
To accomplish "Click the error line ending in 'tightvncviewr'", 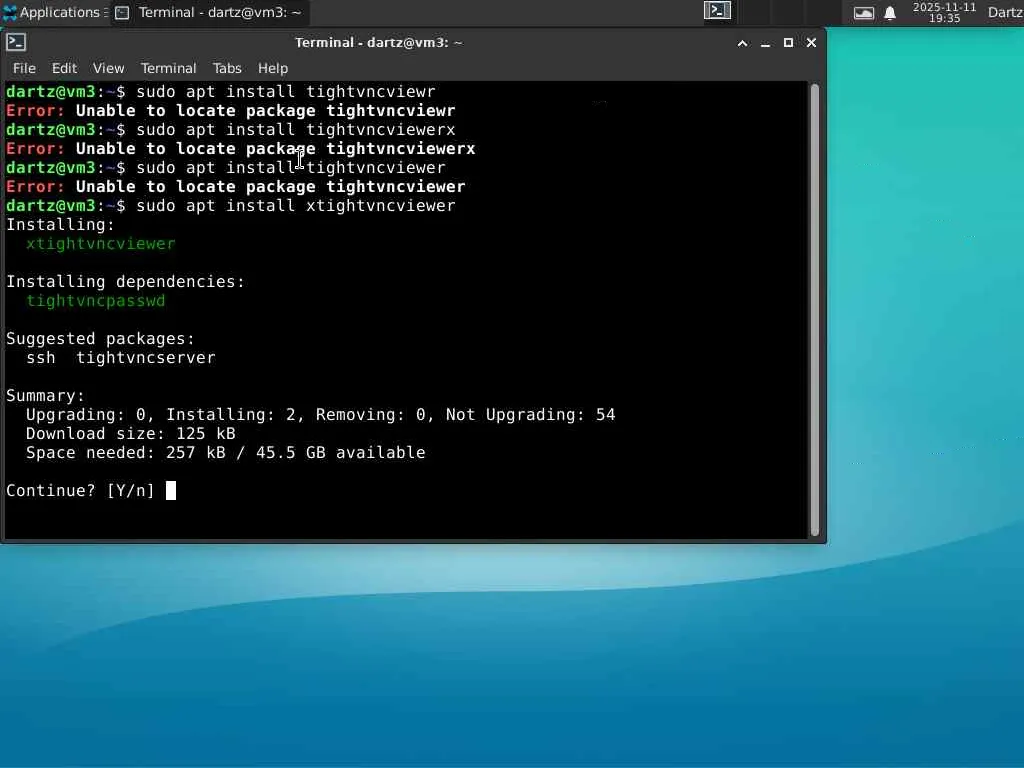I will 231,111.
